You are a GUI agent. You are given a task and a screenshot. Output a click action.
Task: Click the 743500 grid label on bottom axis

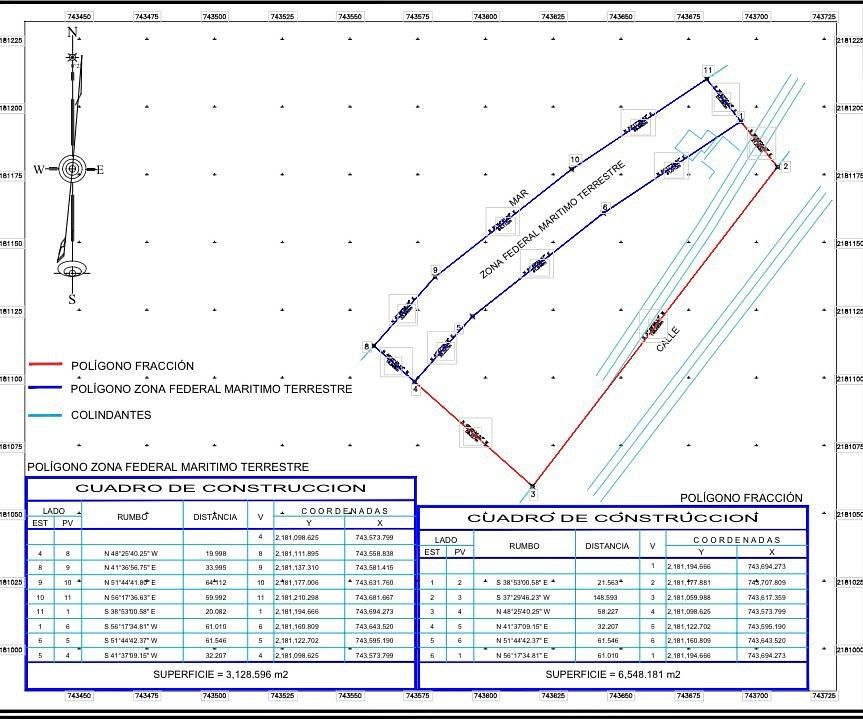tap(215, 696)
